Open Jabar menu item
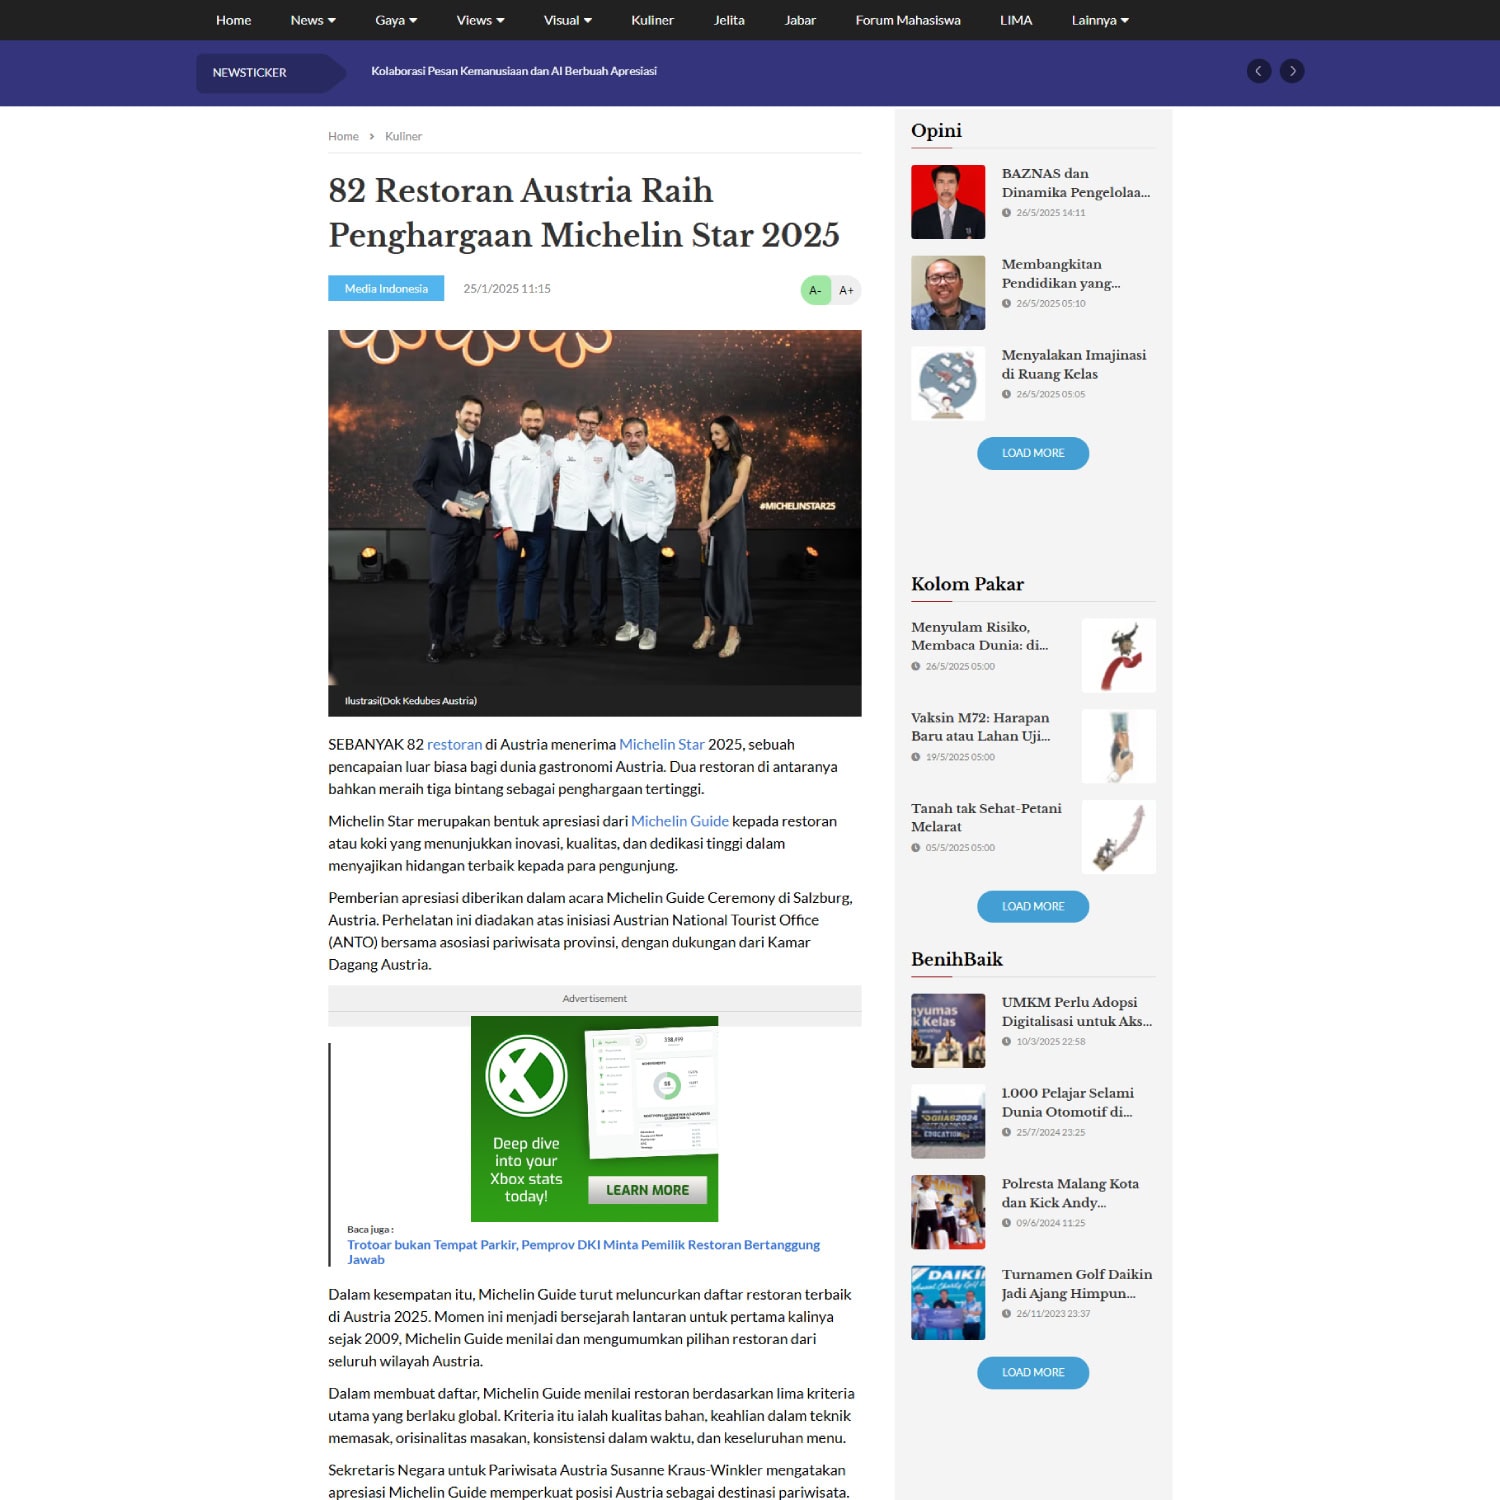This screenshot has height=1500, width=1500. tap(800, 20)
